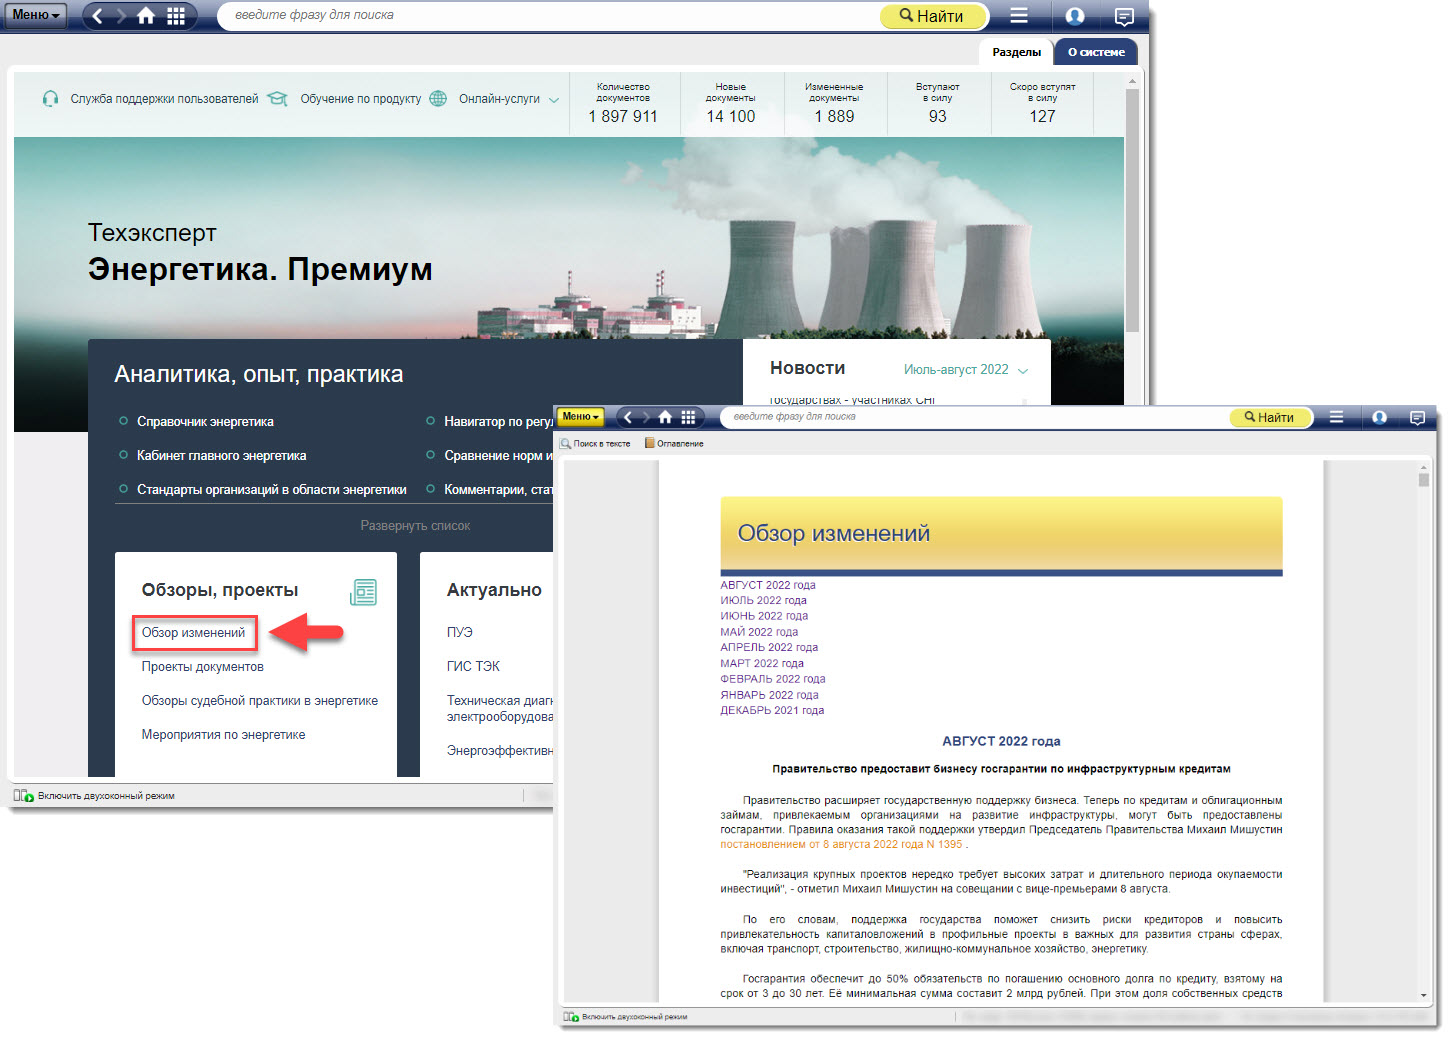1448x1037 pixels.
Task: Click the main window search phrase field
Action: coord(548,16)
